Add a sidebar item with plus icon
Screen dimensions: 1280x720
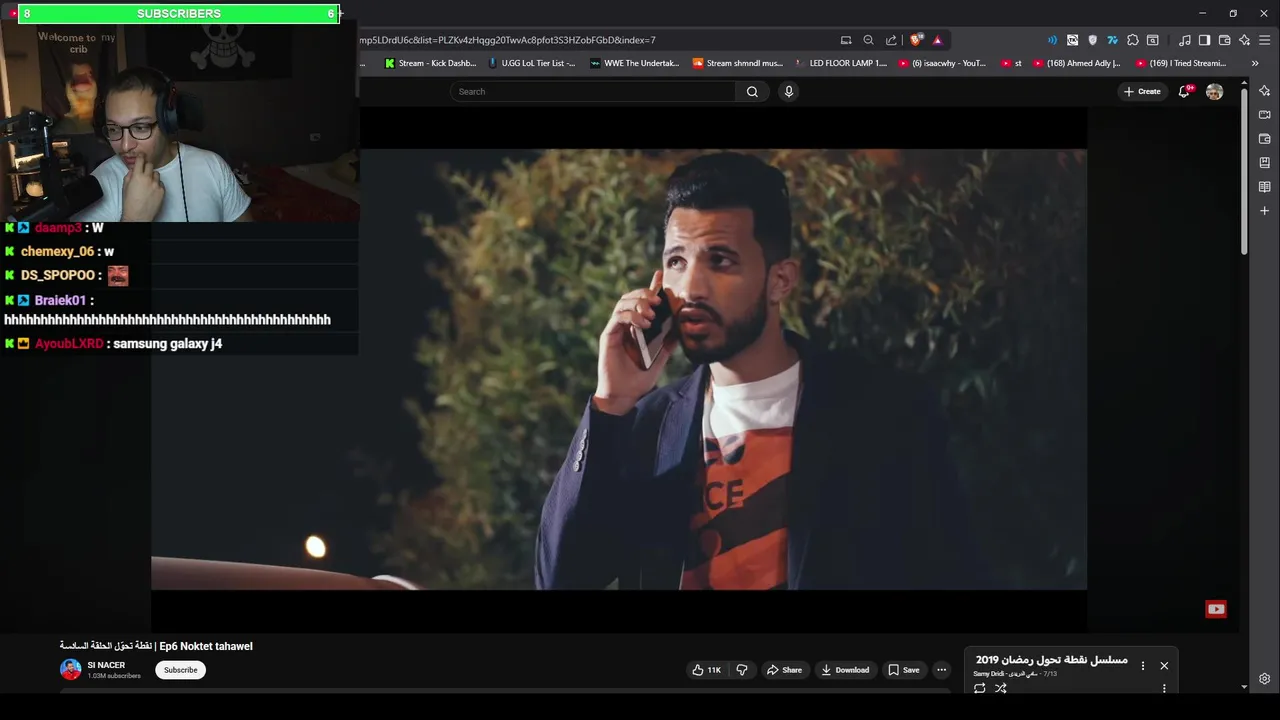point(1264,211)
